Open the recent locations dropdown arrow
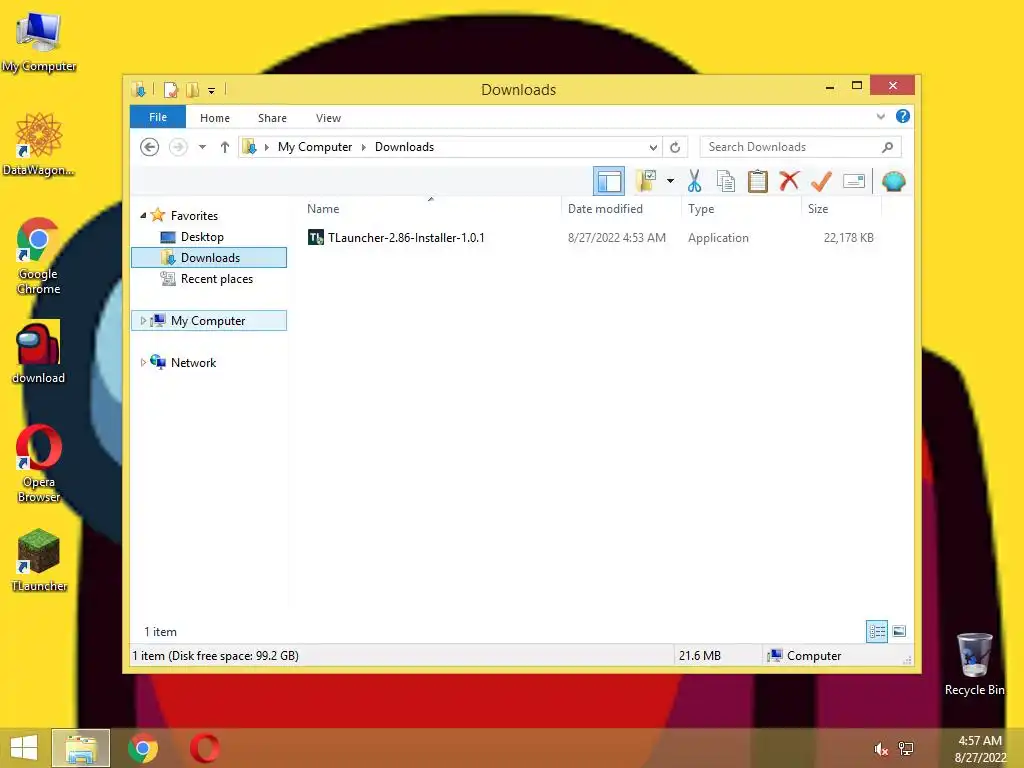1024x768 pixels. (x=202, y=147)
